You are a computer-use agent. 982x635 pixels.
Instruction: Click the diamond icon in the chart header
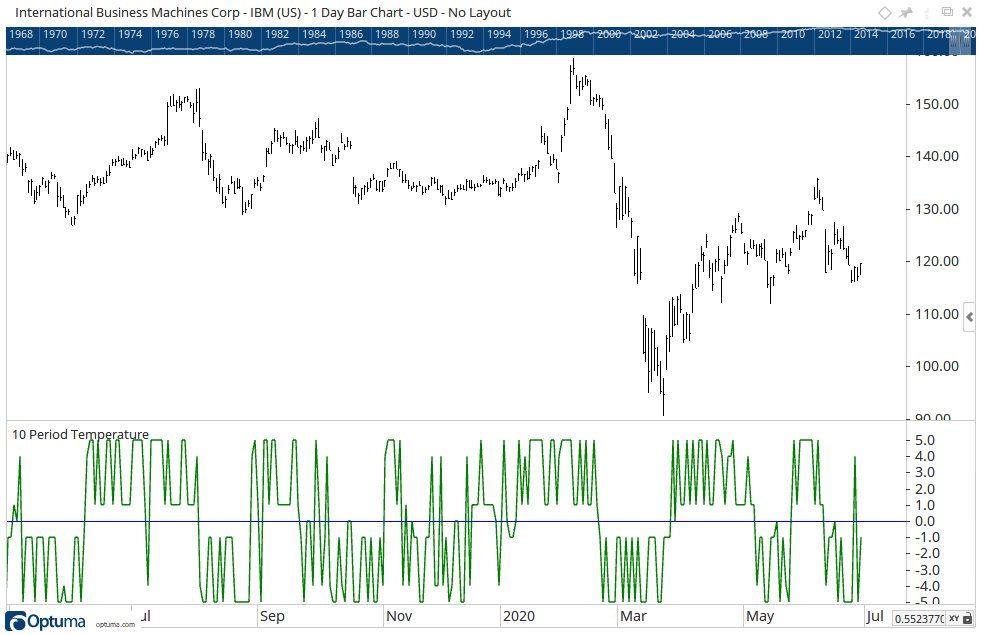(884, 13)
